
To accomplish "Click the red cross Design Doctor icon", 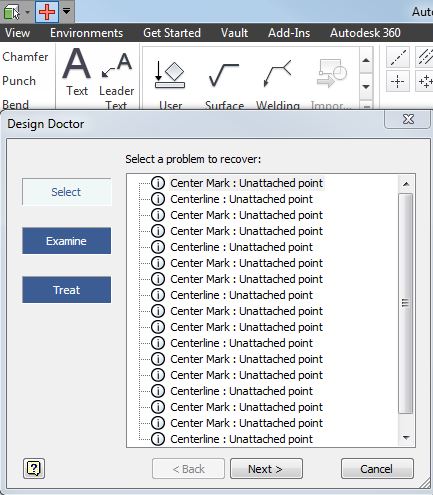I will click(47, 12).
